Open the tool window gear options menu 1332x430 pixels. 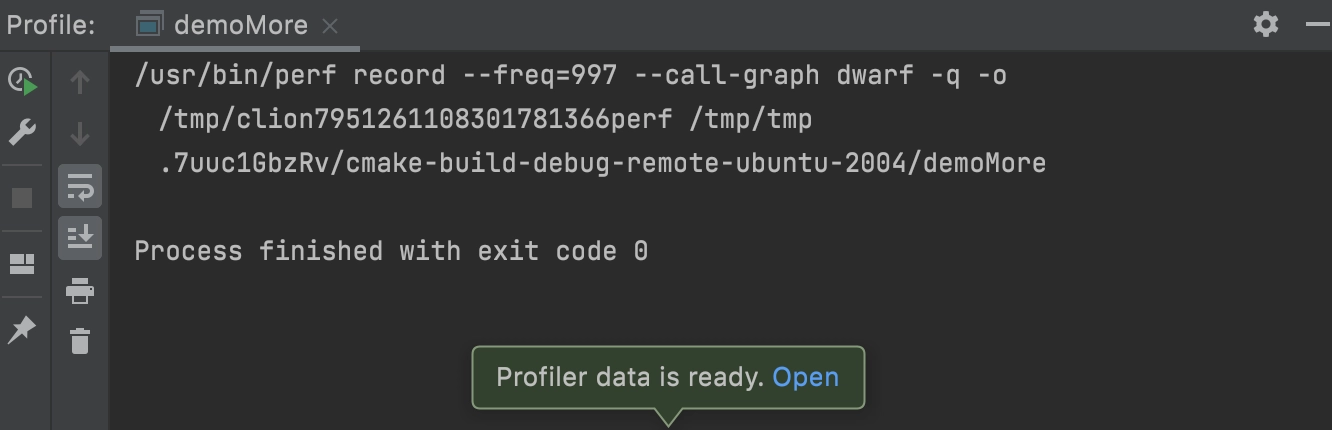click(1266, 24)
